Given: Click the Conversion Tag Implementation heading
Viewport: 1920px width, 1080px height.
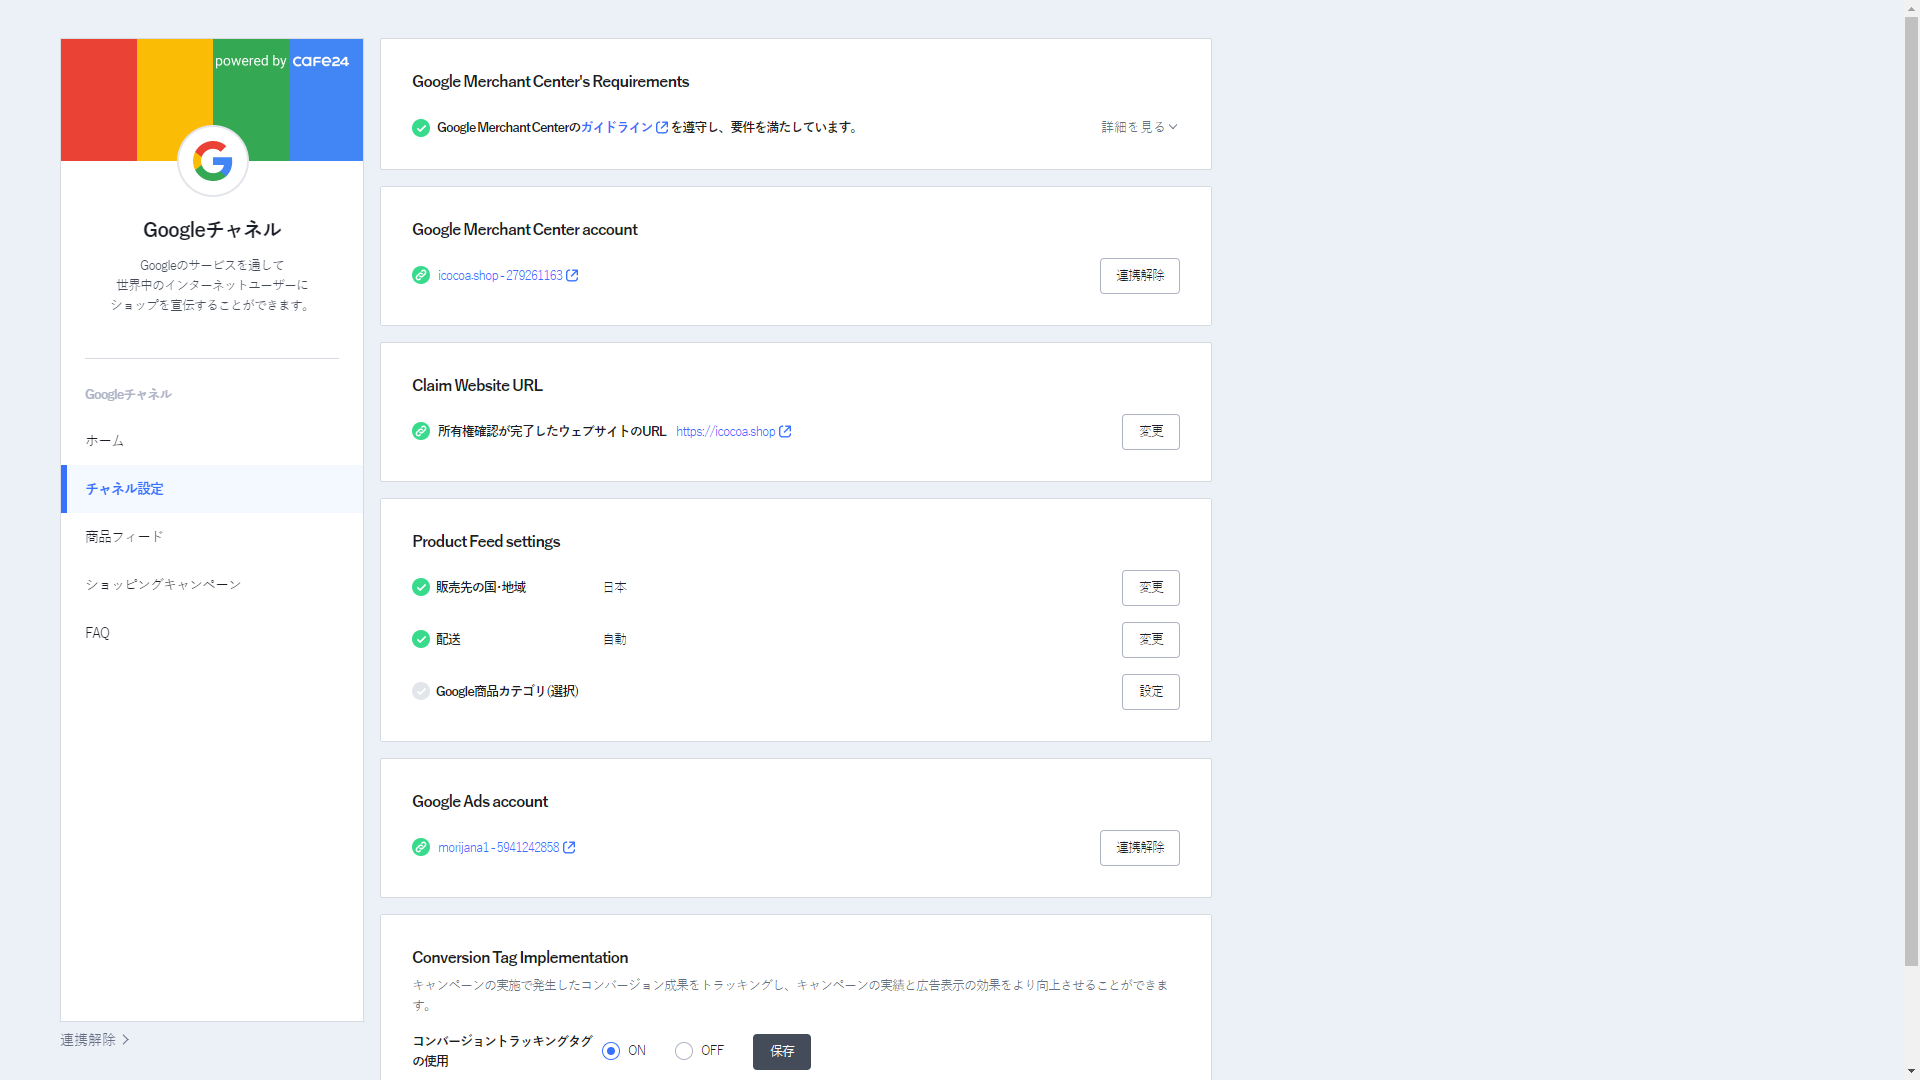Looking at the screenshot, I should click(x=520, y=957).
